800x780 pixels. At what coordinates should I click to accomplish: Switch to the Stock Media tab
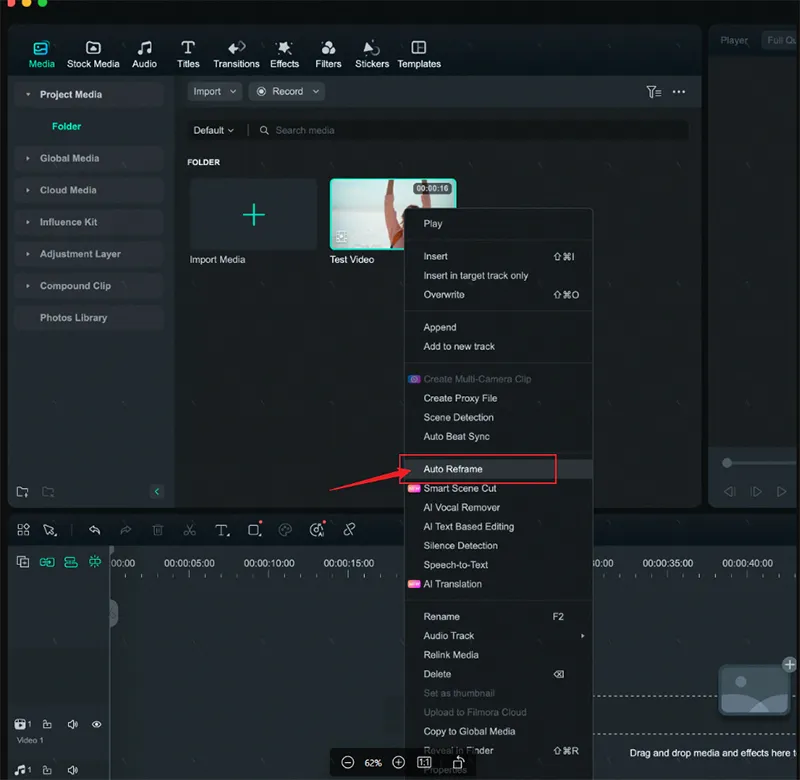coord(93,52)
